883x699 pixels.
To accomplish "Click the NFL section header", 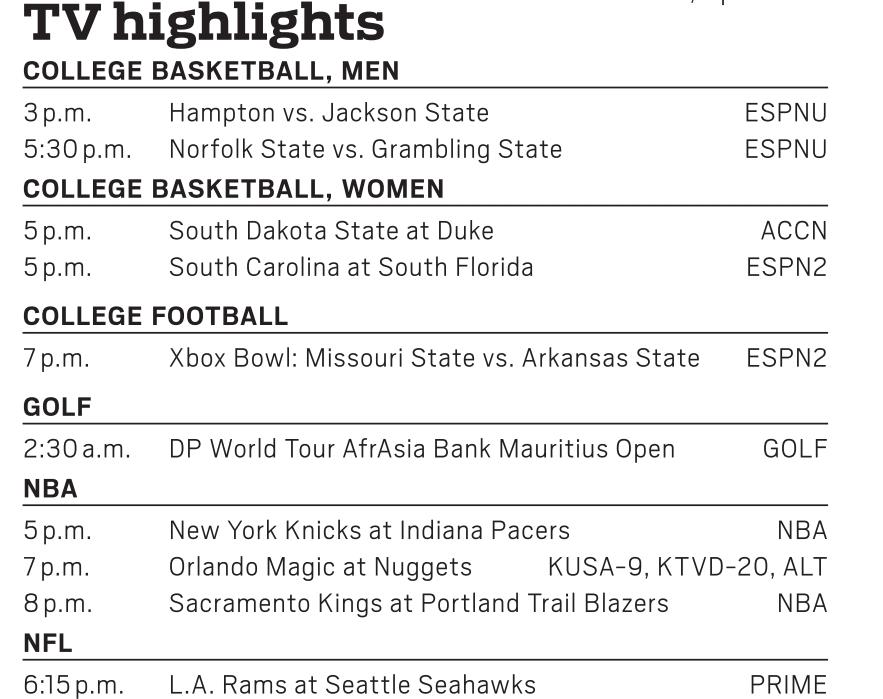I will (x=48, y=645).
